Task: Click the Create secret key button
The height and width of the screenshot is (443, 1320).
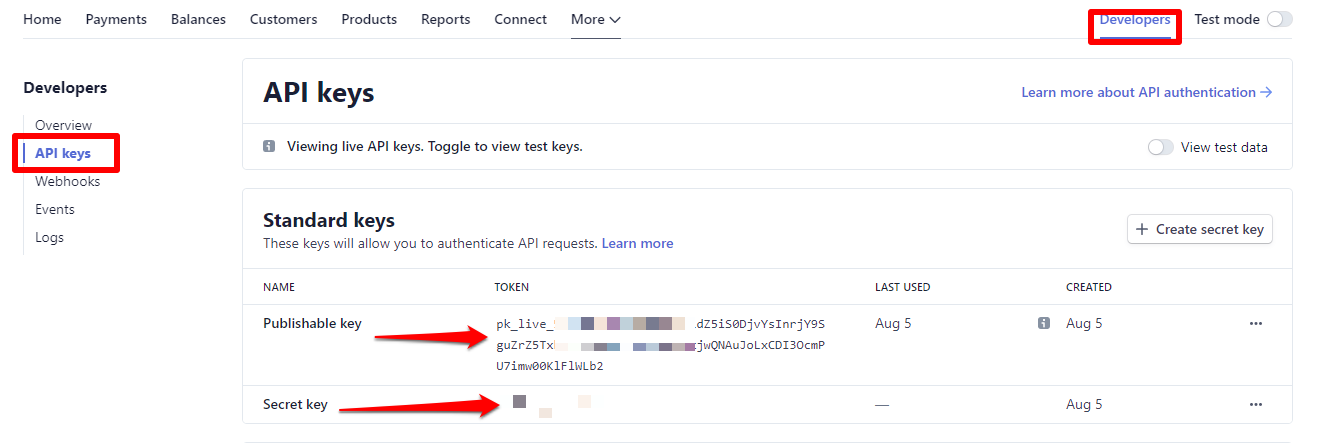Action: (x=1199, y=229)
